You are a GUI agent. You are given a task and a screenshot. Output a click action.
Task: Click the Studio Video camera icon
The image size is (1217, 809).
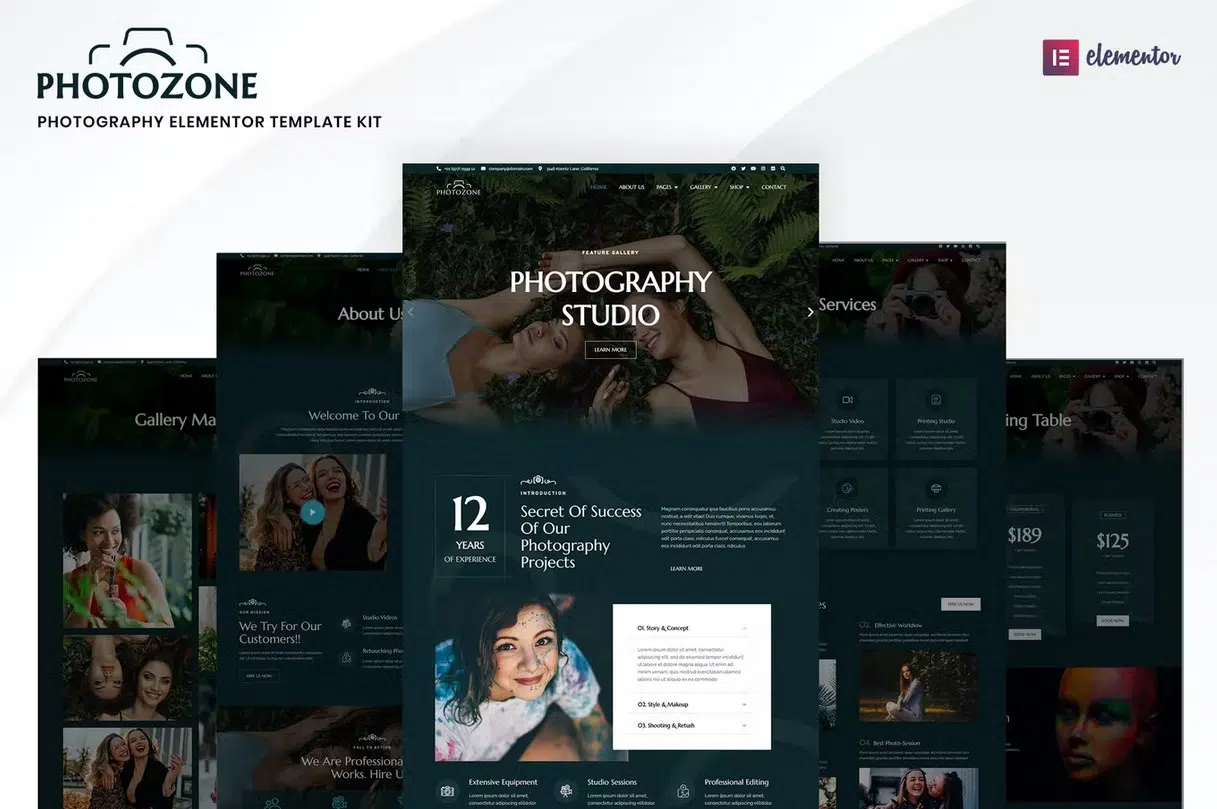point(847,400)
